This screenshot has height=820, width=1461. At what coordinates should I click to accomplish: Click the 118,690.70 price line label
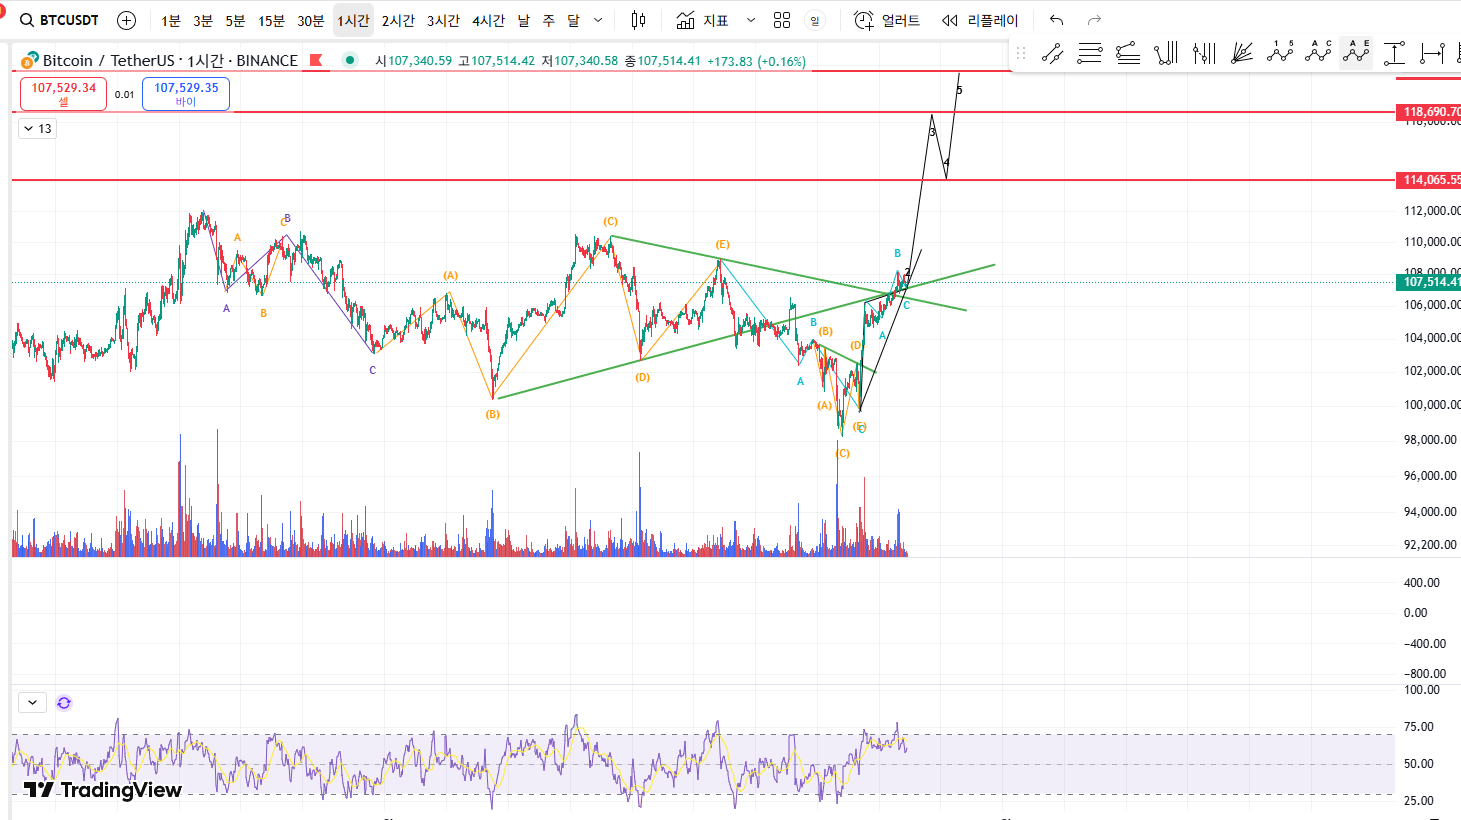(x=1428, y=112)
